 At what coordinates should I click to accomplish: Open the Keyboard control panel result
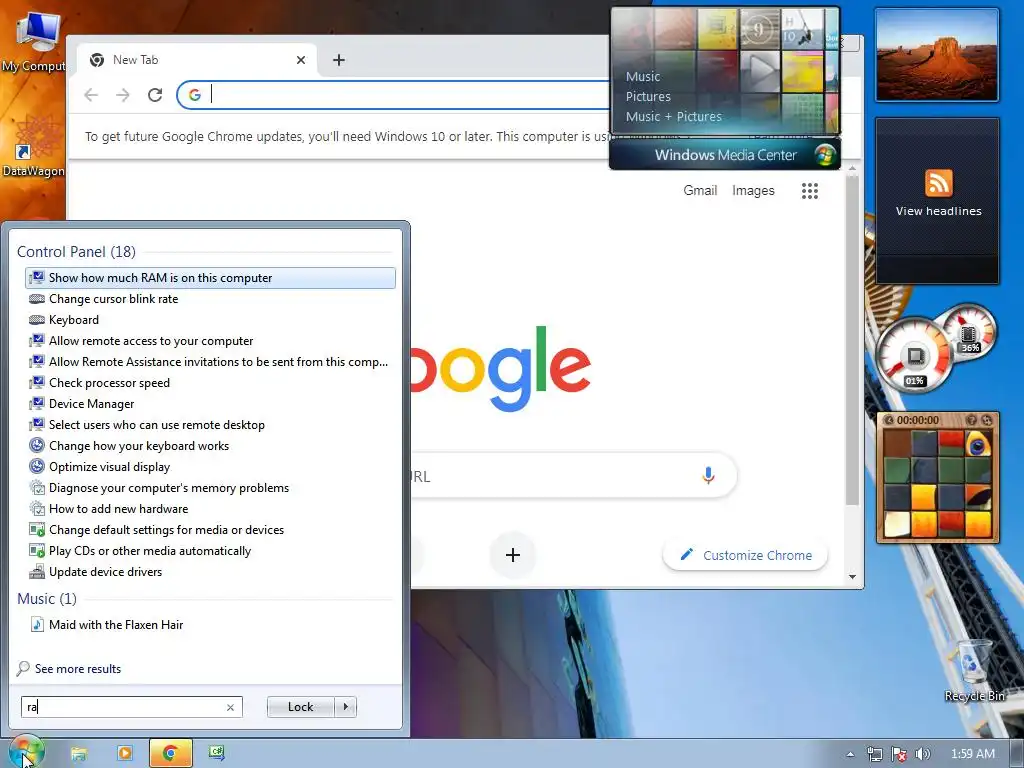[x=210, y=319]
